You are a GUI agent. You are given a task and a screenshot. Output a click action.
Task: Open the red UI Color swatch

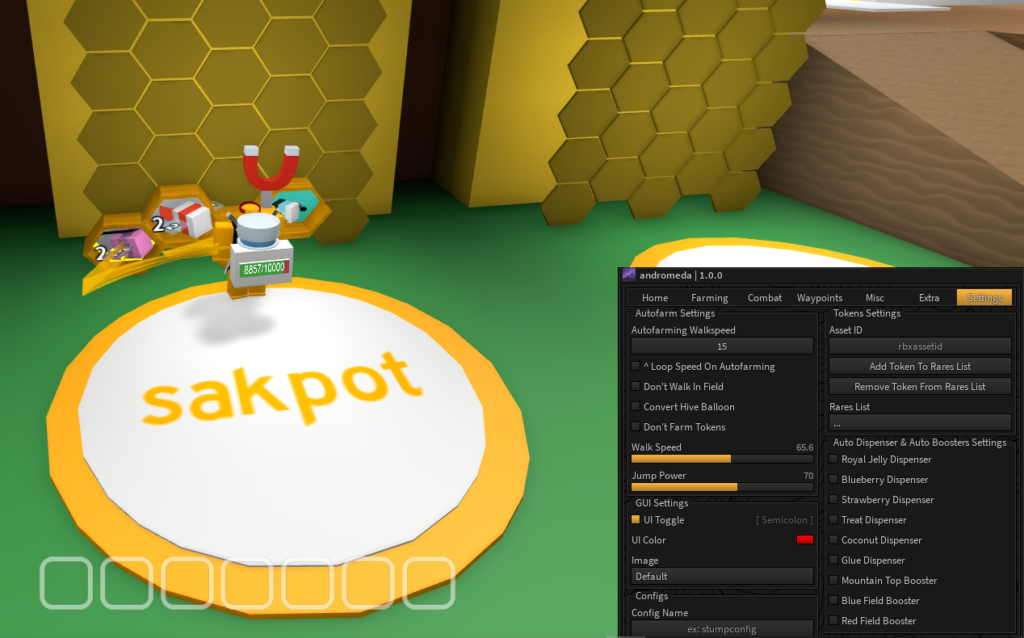(x=805, y=539)
